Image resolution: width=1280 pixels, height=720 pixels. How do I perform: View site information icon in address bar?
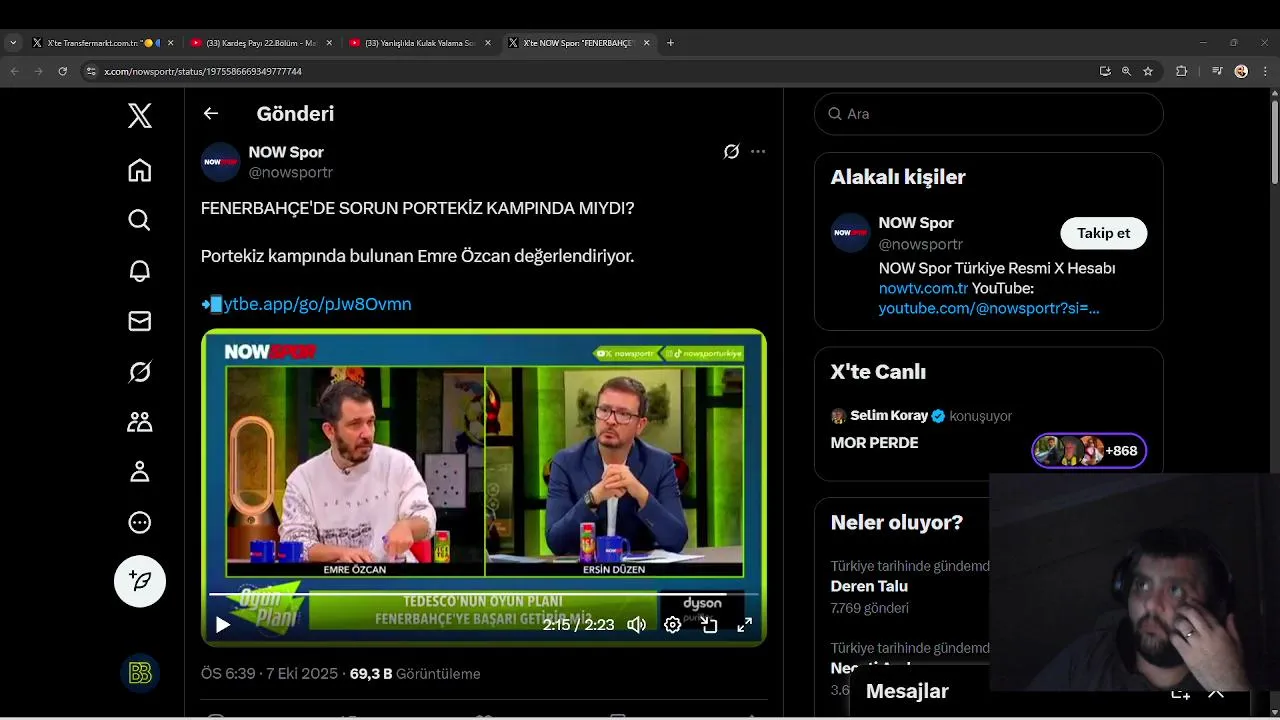tap(91, 71)
